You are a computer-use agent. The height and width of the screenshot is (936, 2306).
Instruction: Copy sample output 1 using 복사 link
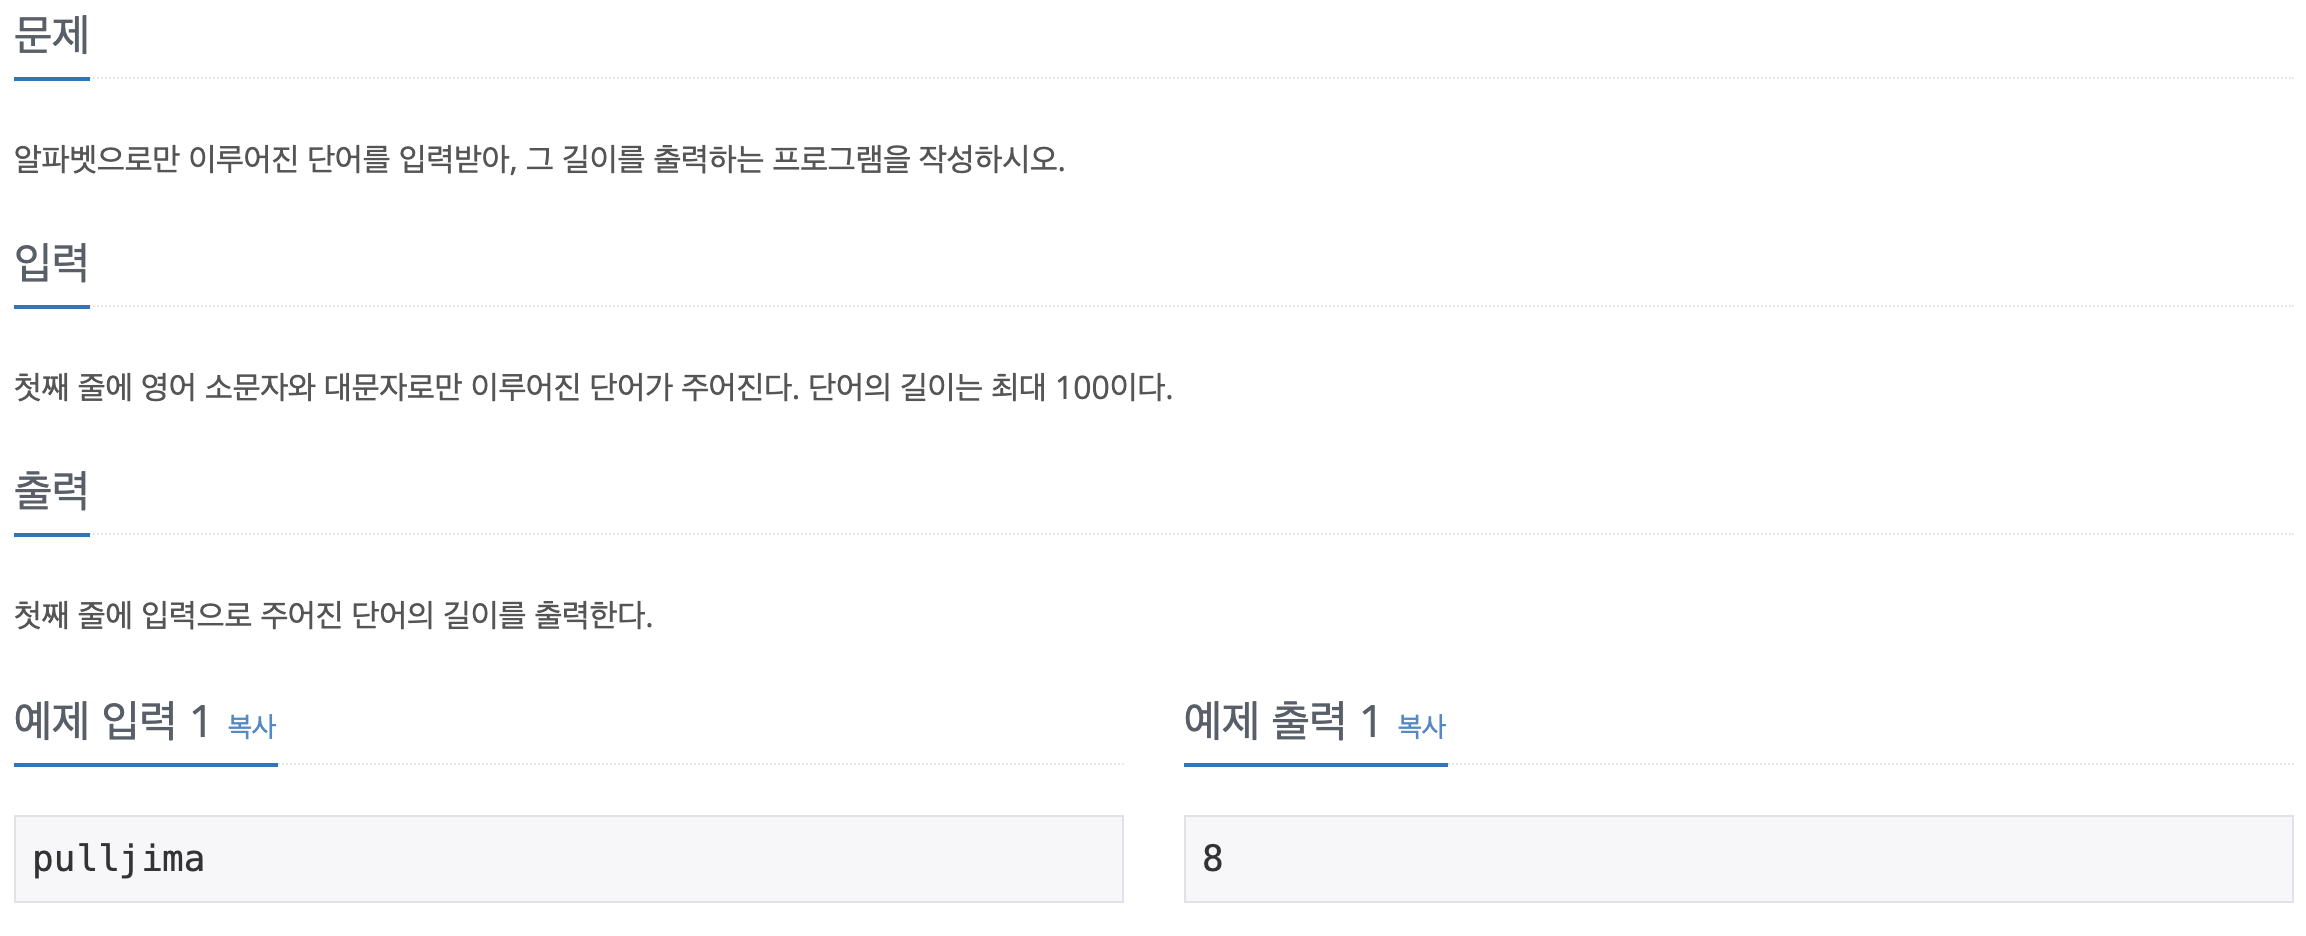pos(1421,726)
